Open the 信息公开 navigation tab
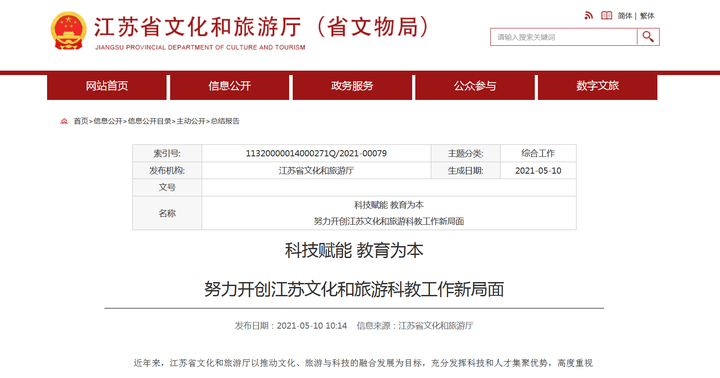This screenshot has width=720, height=378. [x=229, y=86]
